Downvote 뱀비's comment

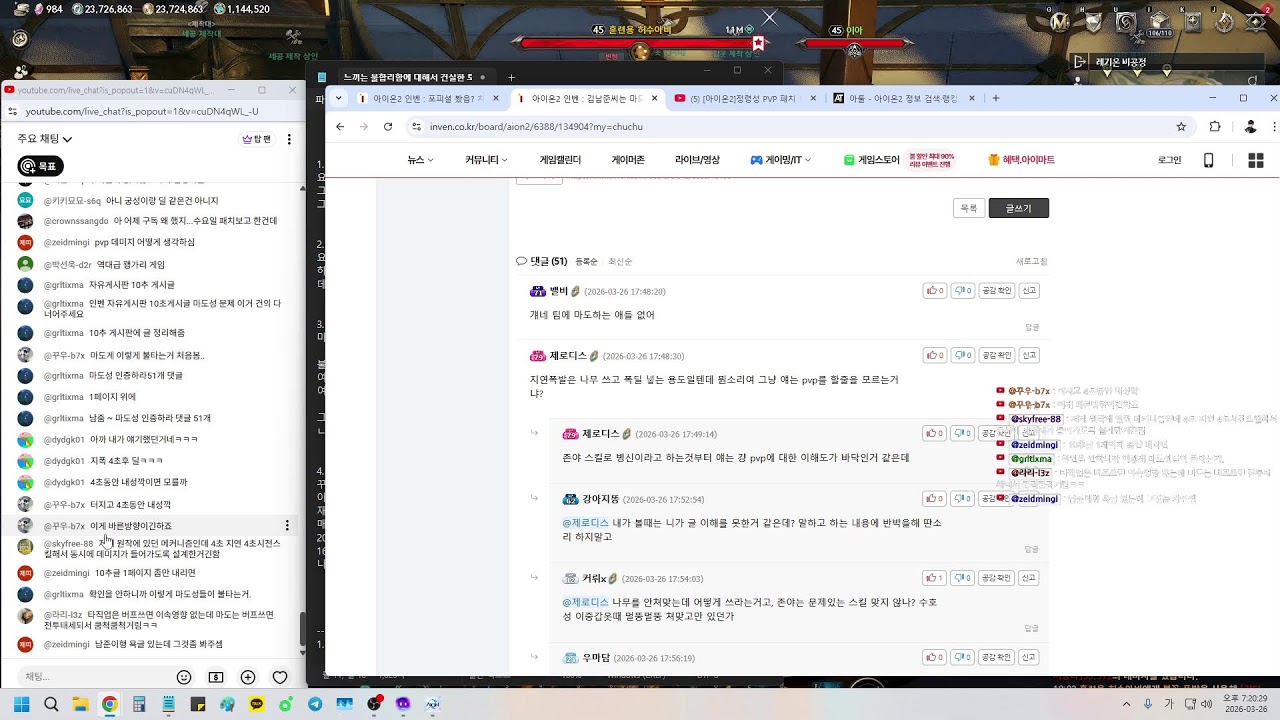(x=962, y=291)
